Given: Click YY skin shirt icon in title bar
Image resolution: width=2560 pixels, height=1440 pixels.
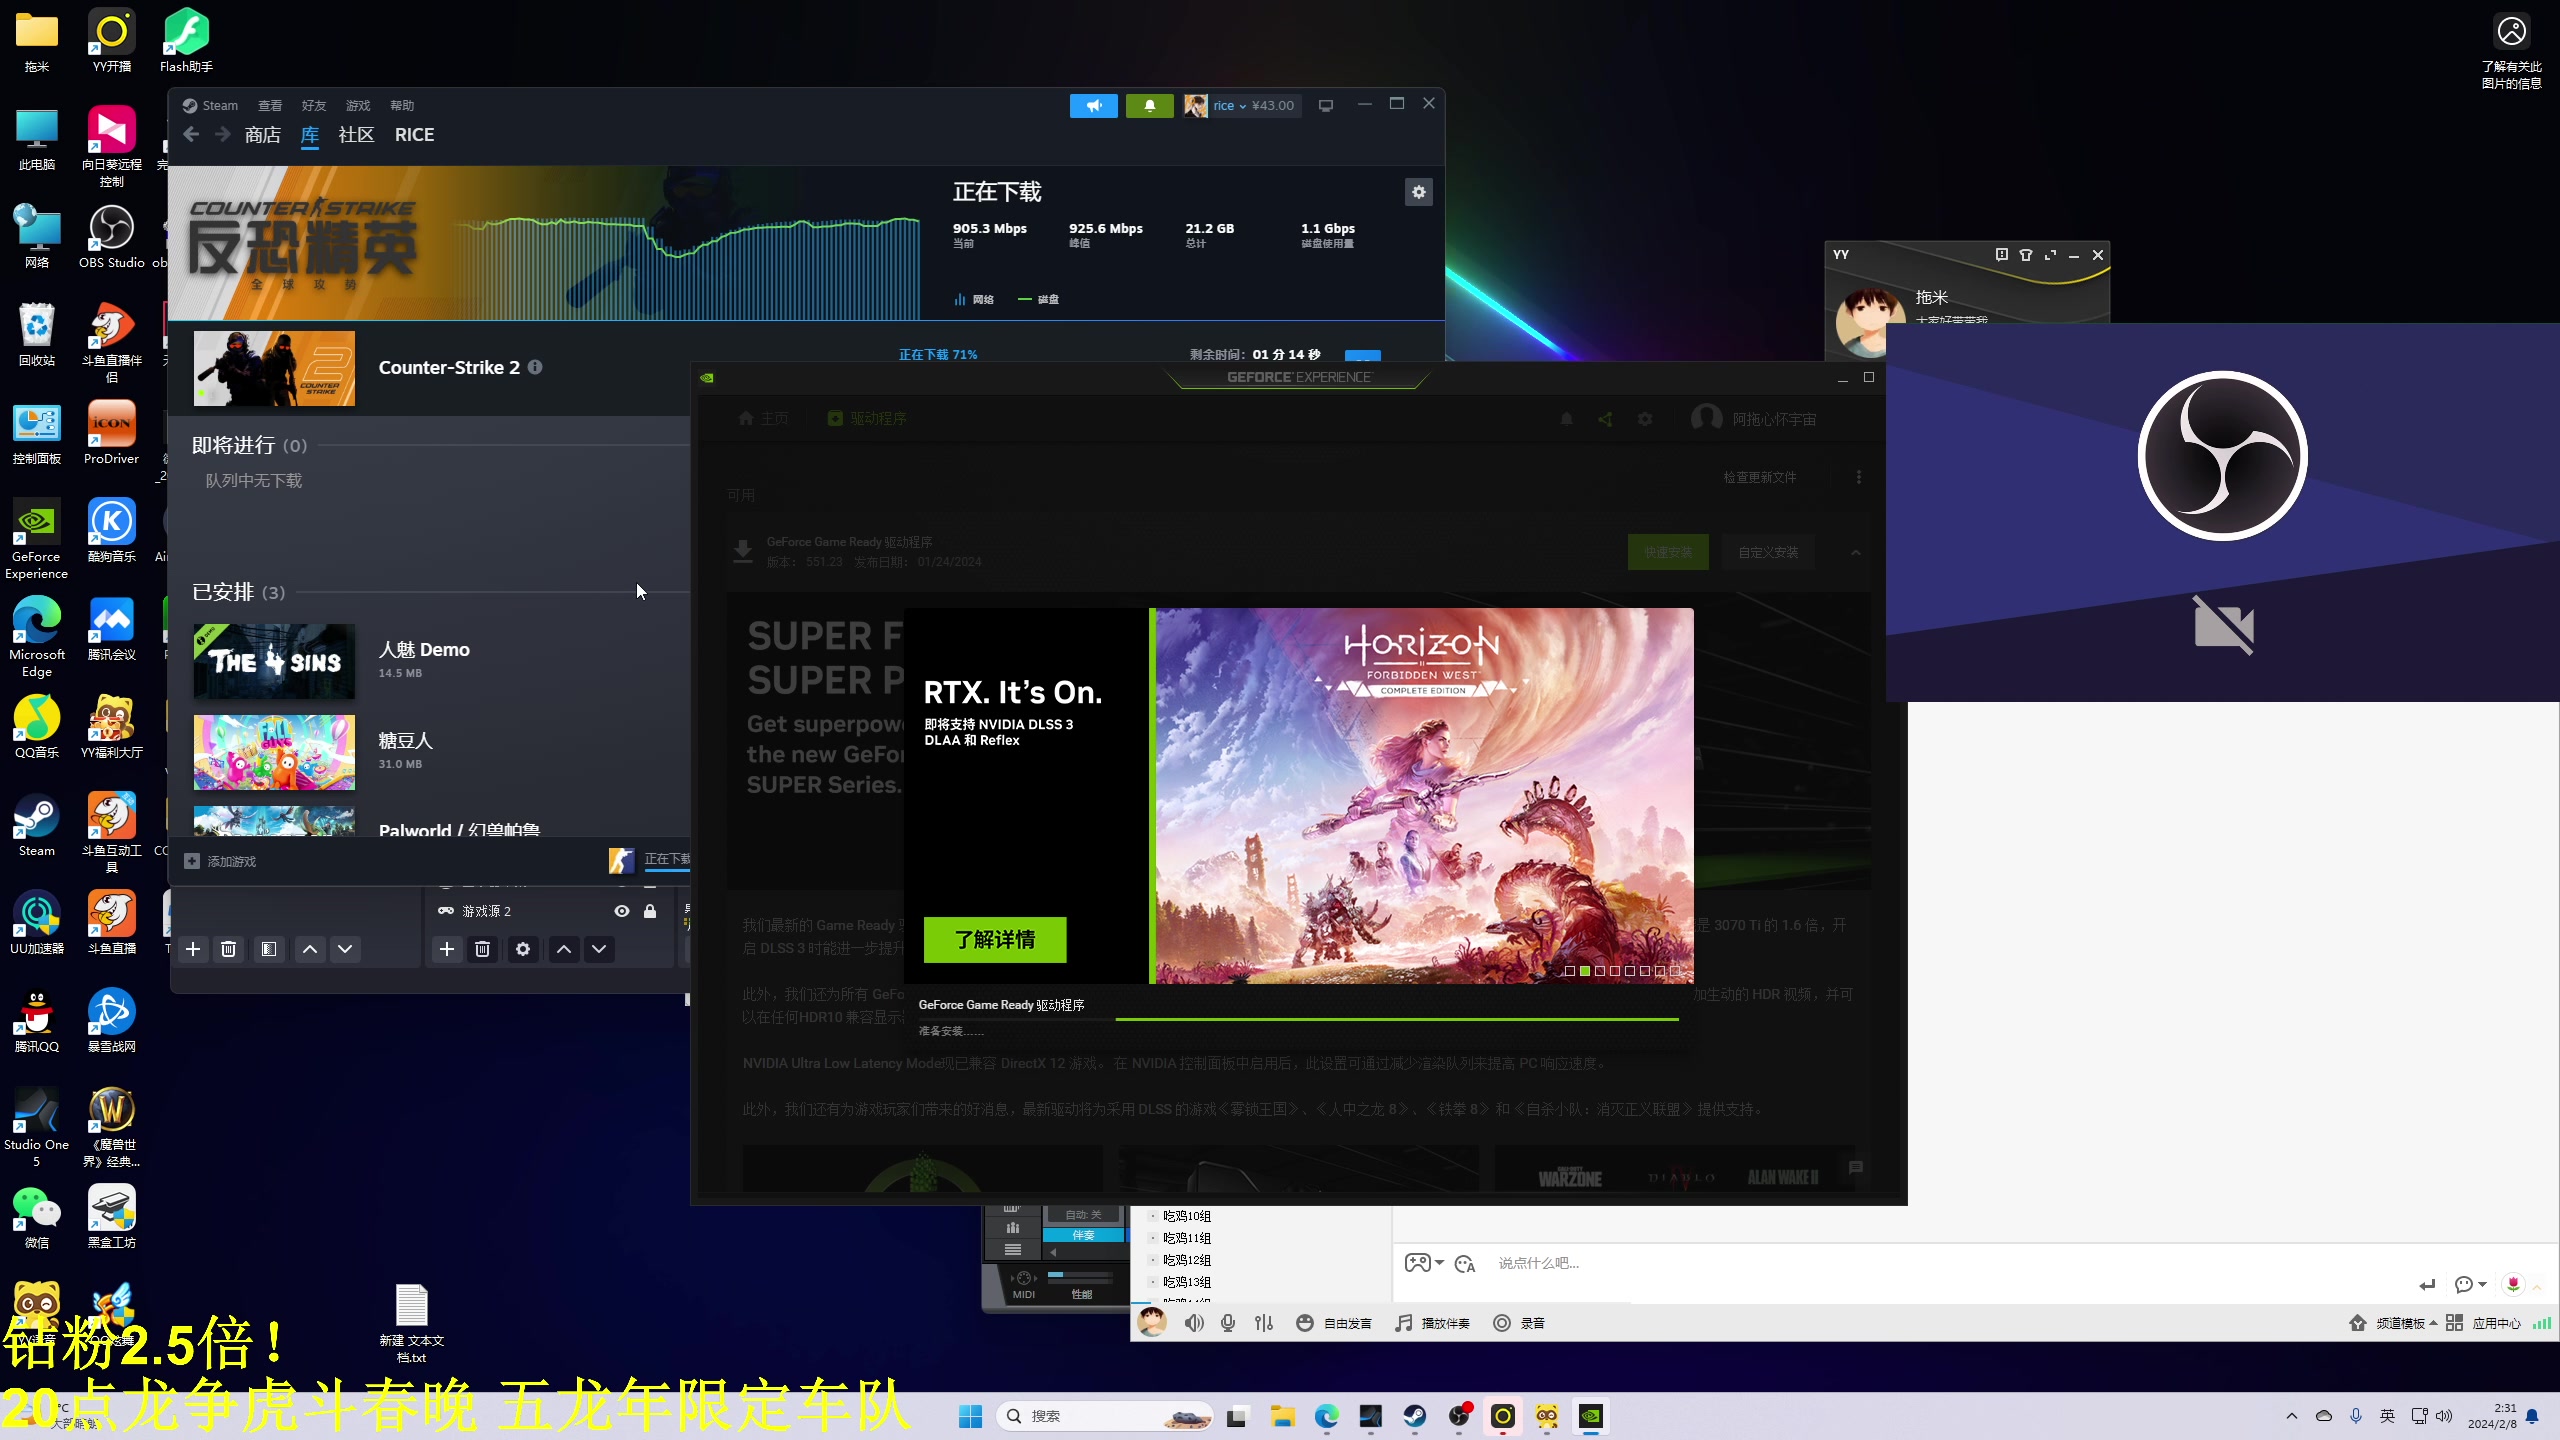Looking at the screenshot, I should [x=2026, y=255].
